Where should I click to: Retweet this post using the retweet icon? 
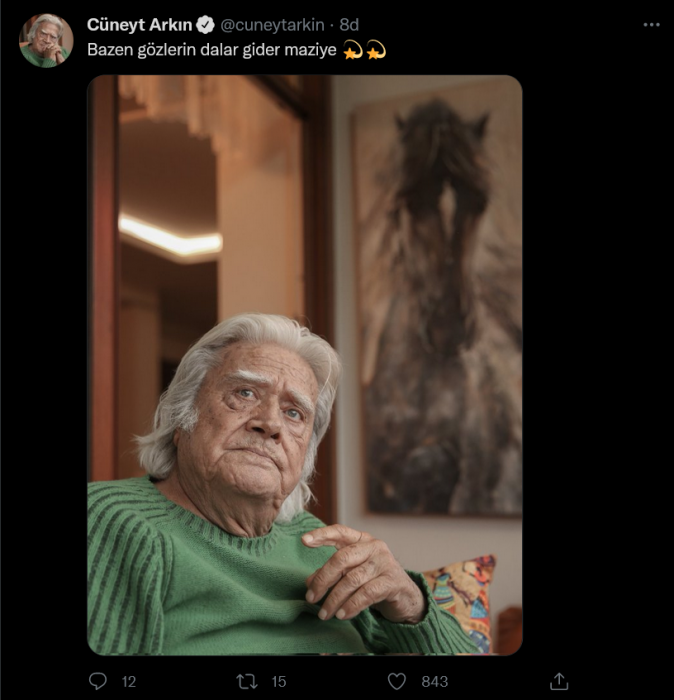(247, 681)
